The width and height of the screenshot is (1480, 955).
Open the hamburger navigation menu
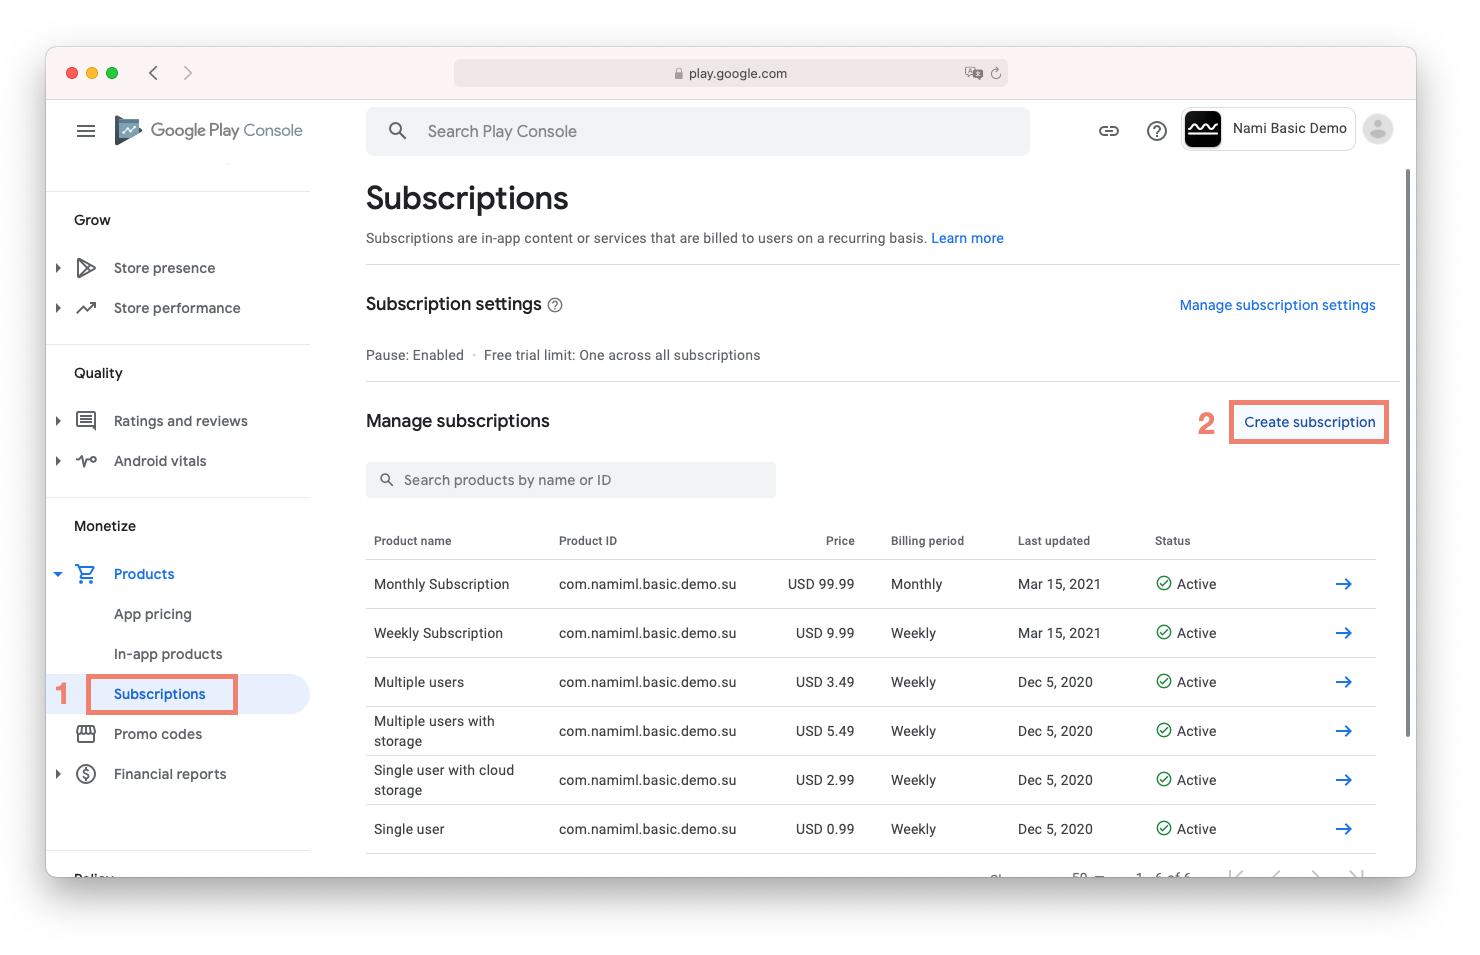pos(86,131)
